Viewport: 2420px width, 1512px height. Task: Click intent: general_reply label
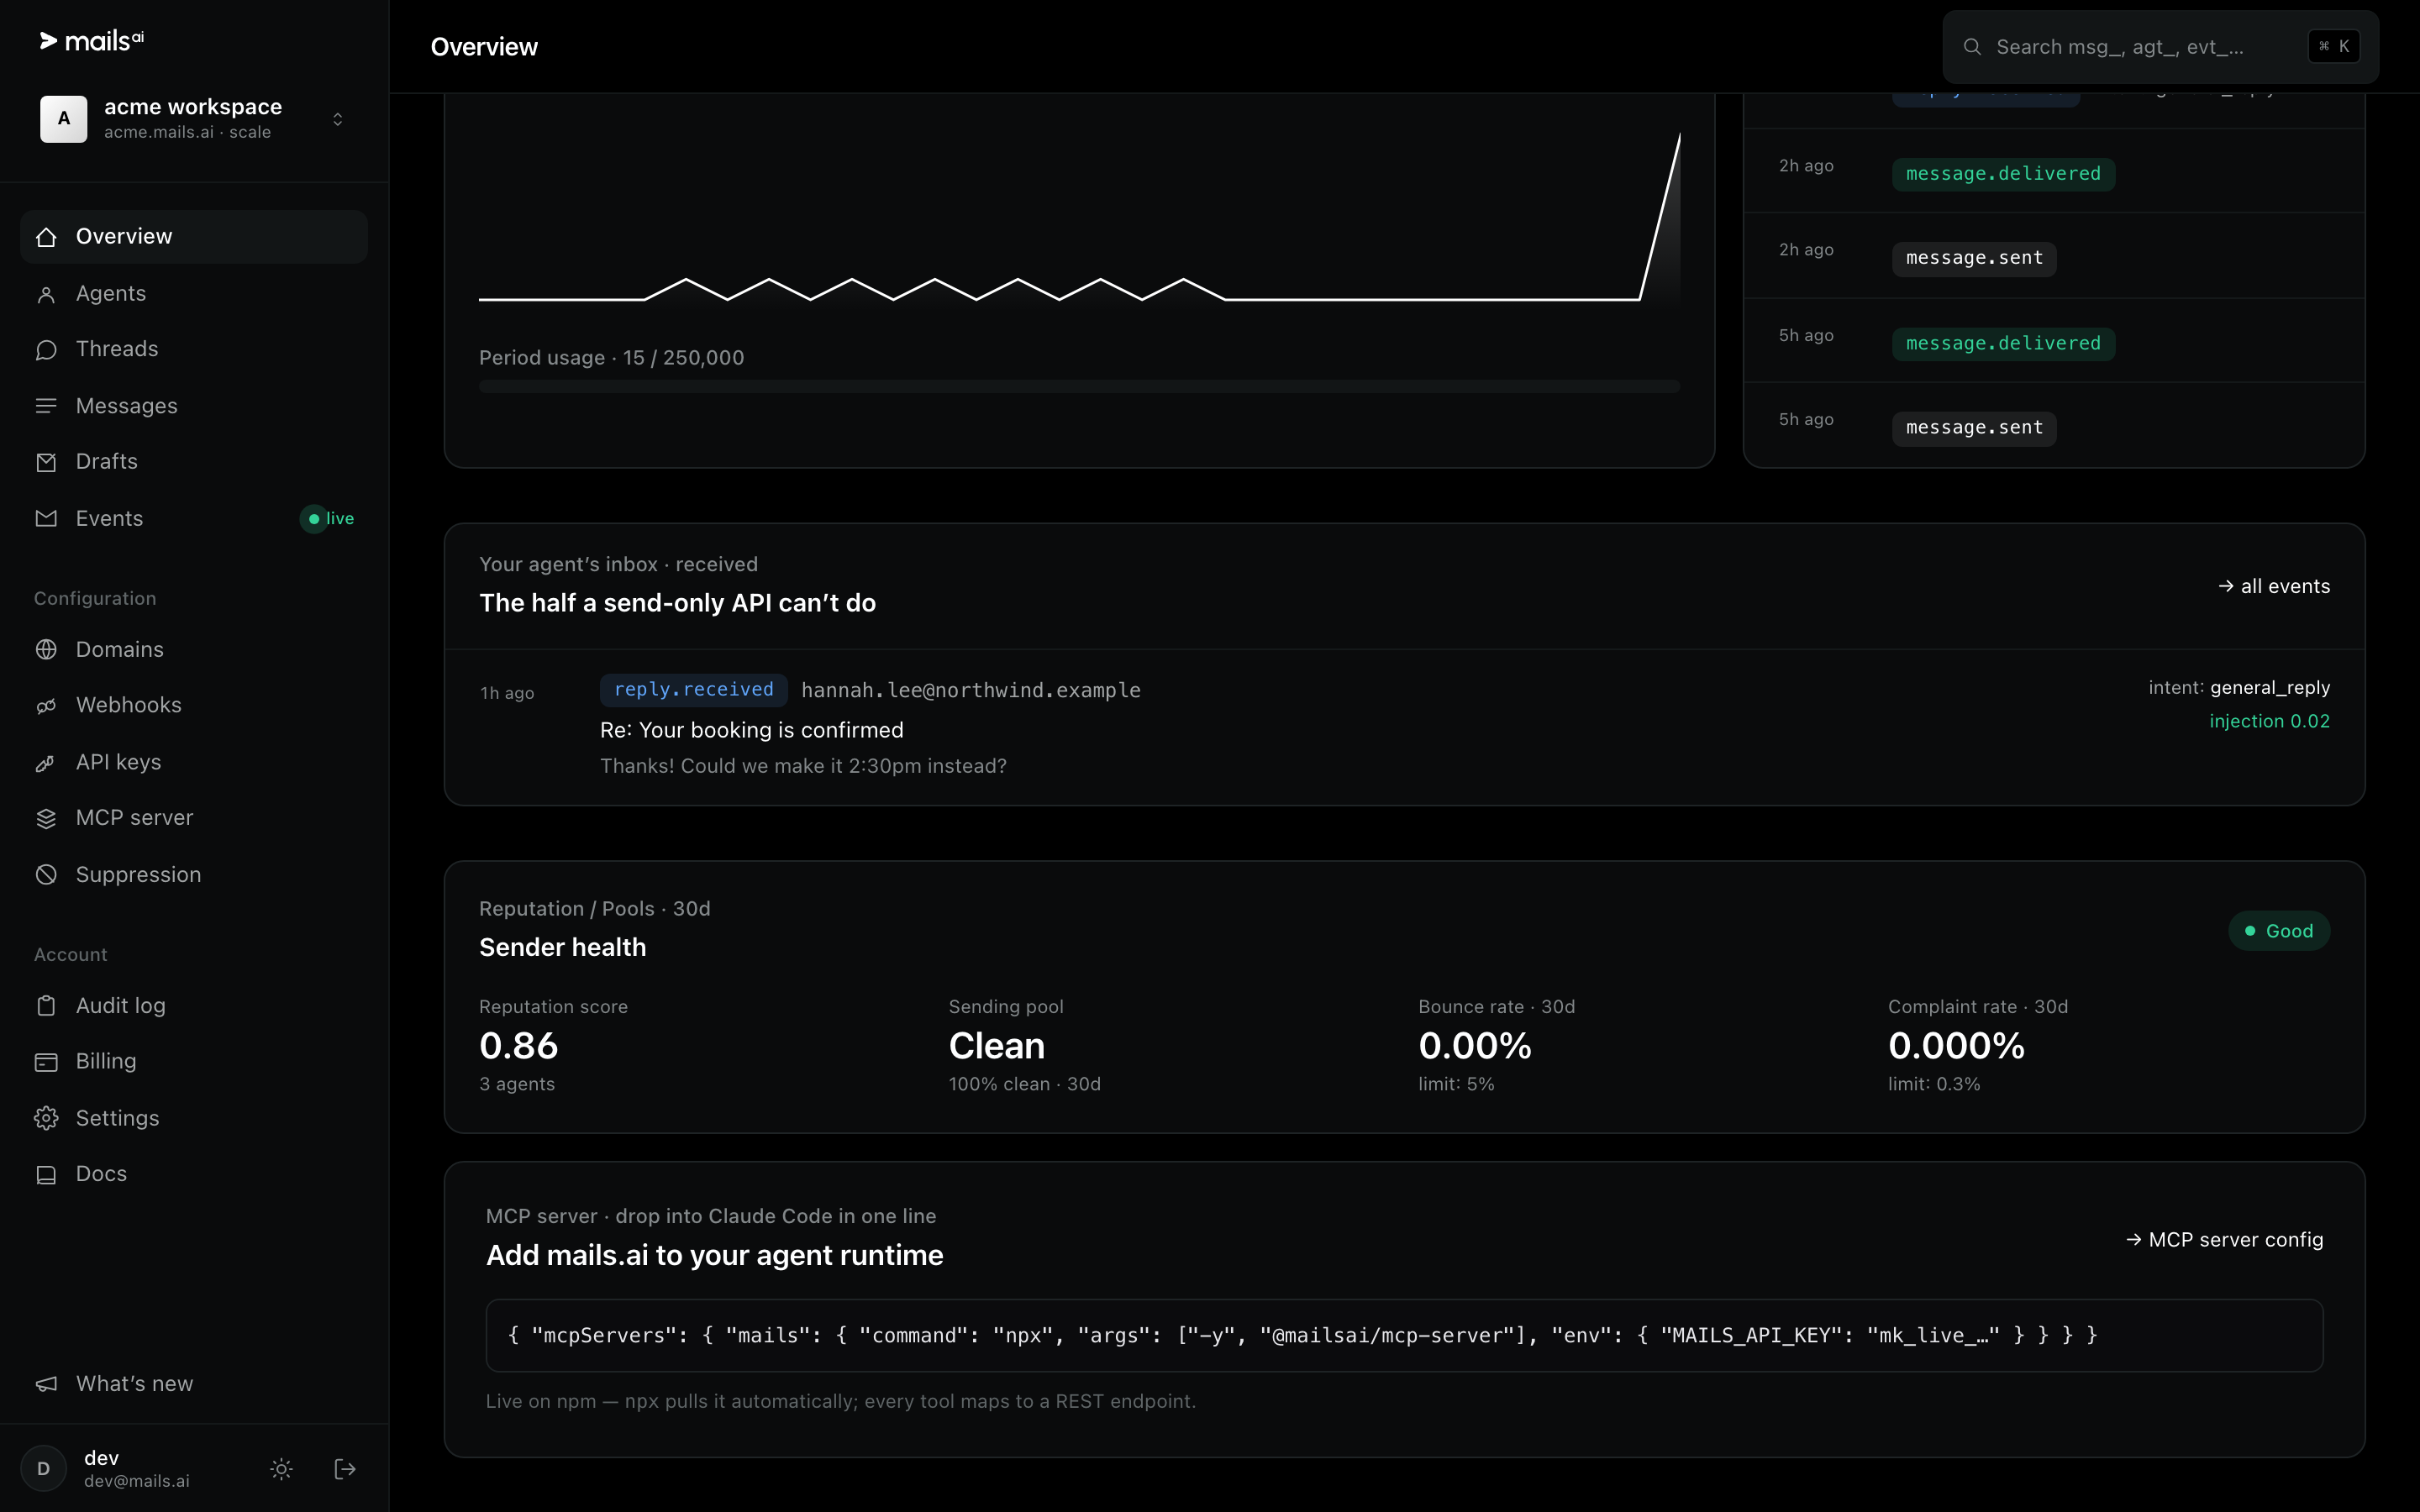click(2239, 688)
